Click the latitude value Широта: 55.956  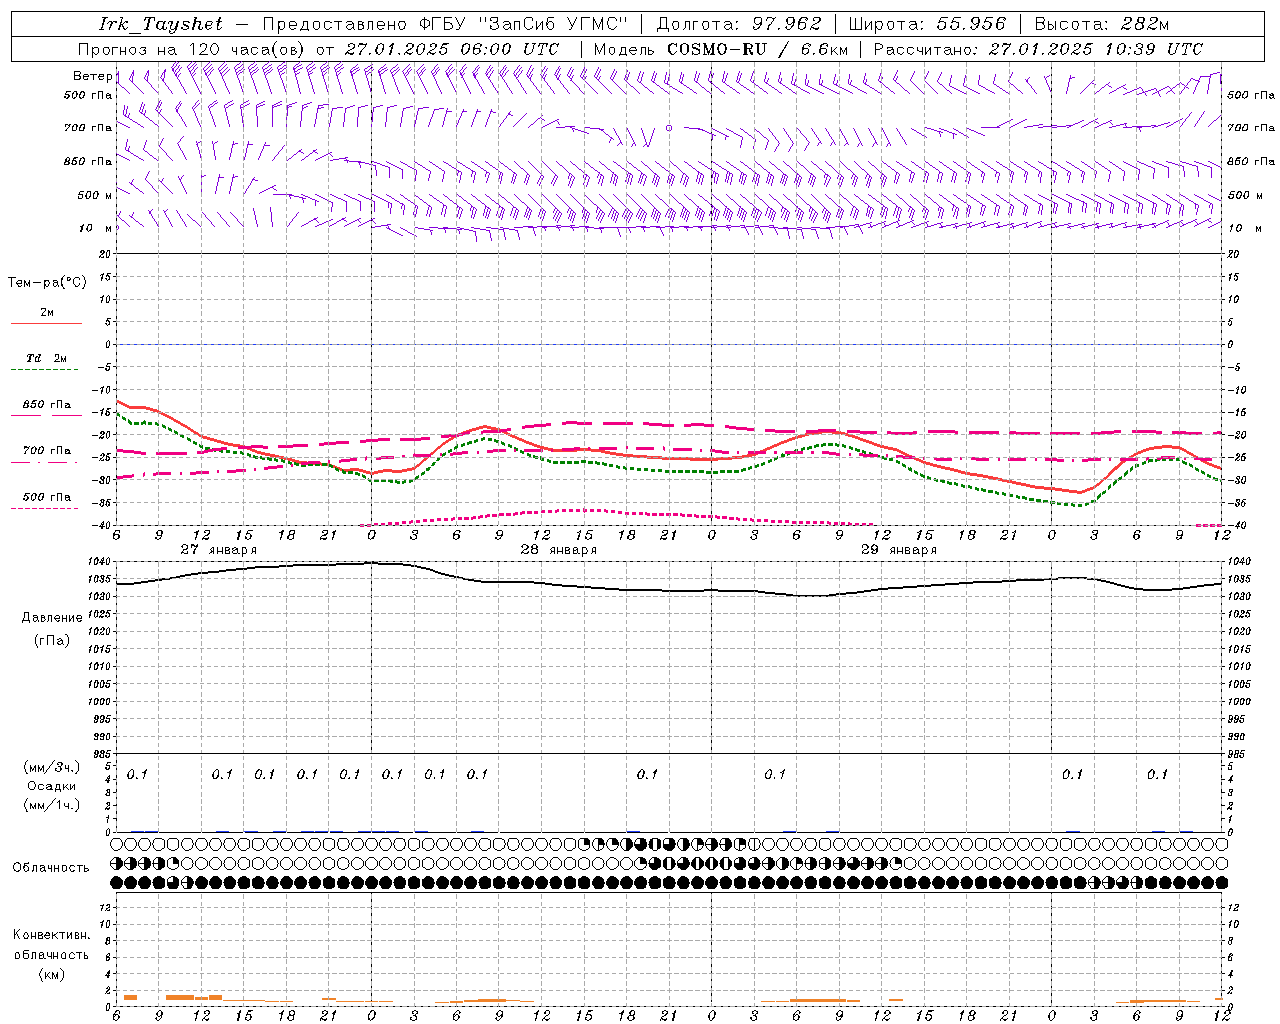coord(927,24)
